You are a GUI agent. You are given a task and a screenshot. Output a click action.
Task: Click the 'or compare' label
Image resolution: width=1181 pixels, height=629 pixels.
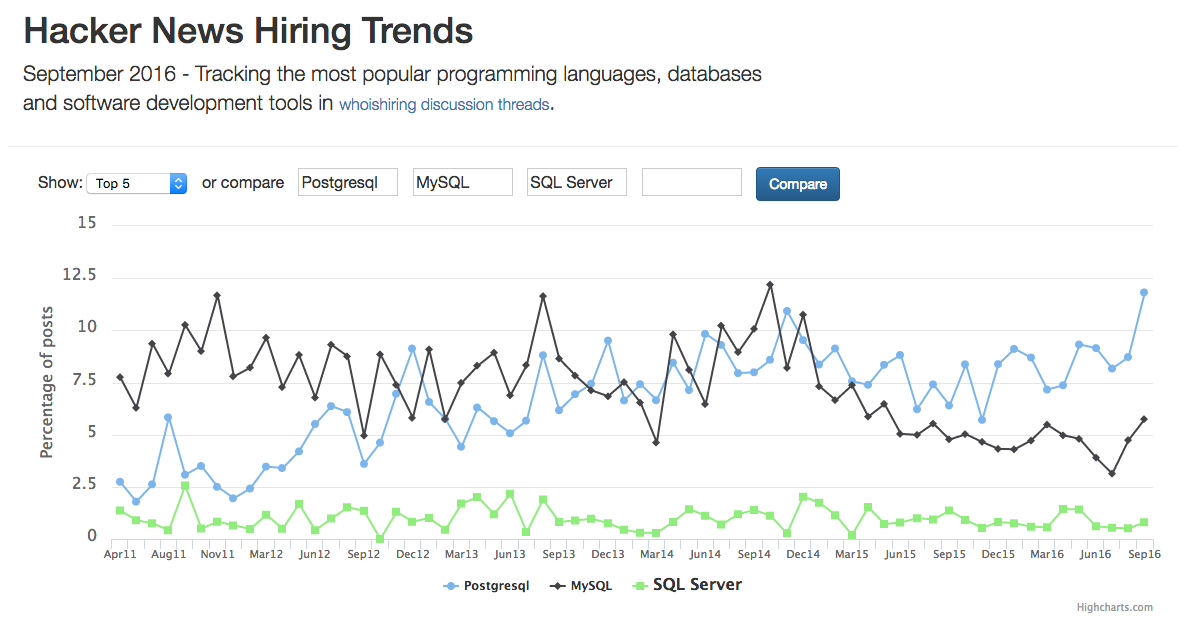coord(243,183)
